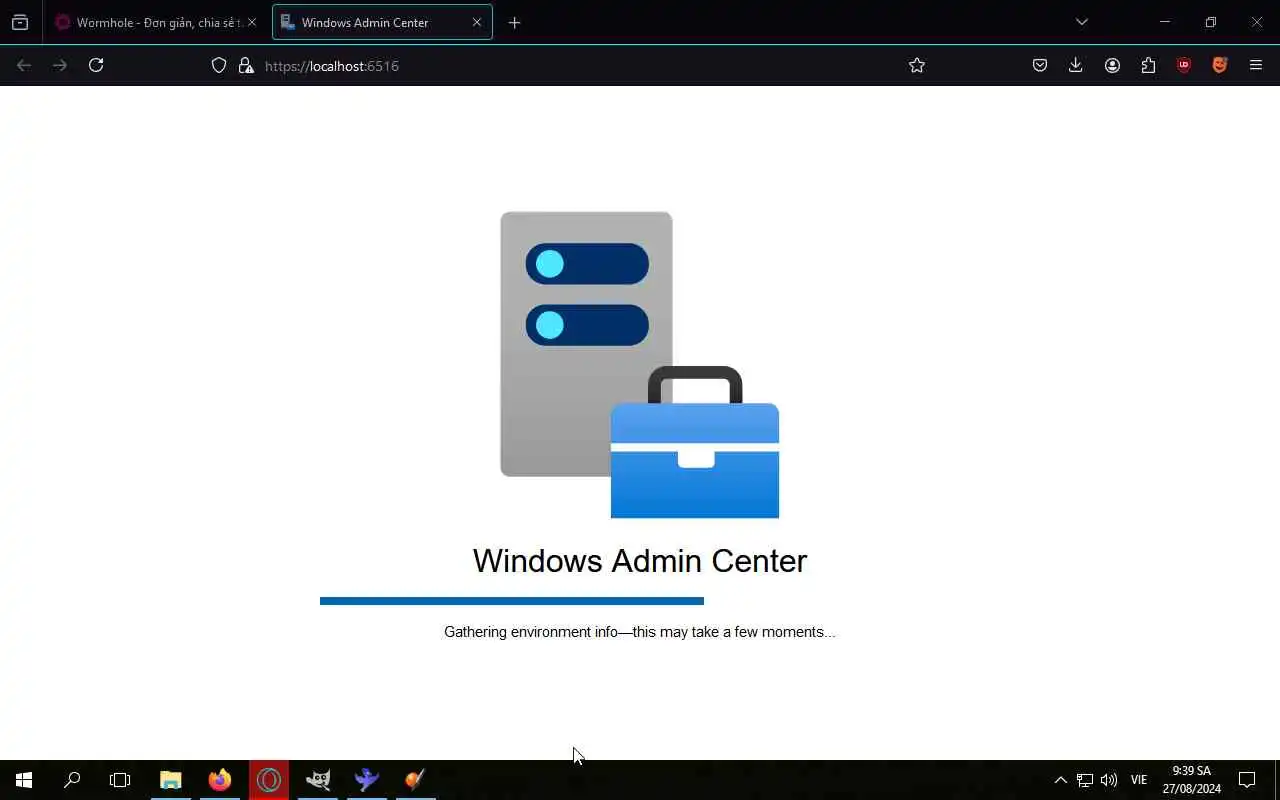This screenshot has height=800, width=1280.
Task: Close the Windows Admin Center tab
Action: pos(477,22)
